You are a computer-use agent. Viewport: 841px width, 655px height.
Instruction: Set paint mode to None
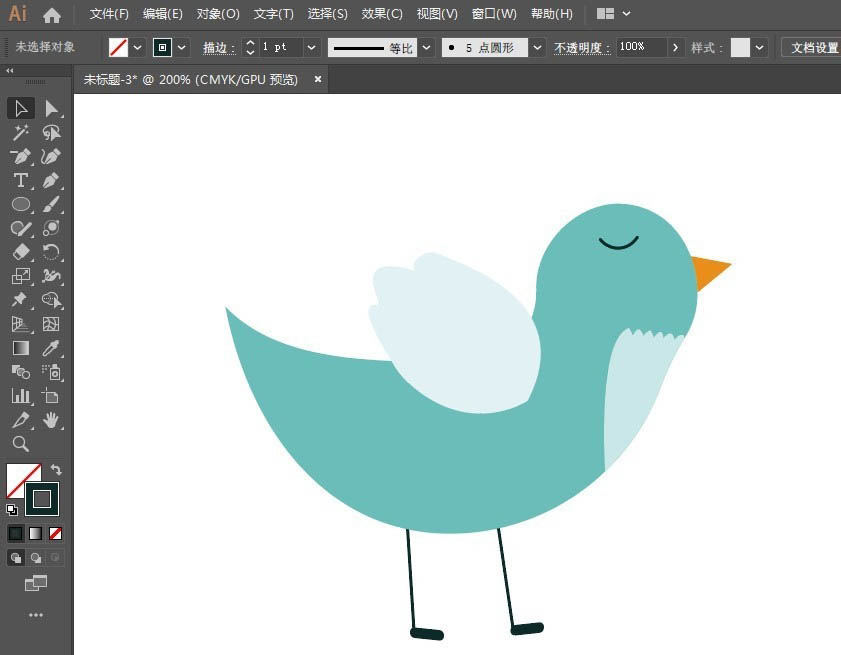point(55,533)
